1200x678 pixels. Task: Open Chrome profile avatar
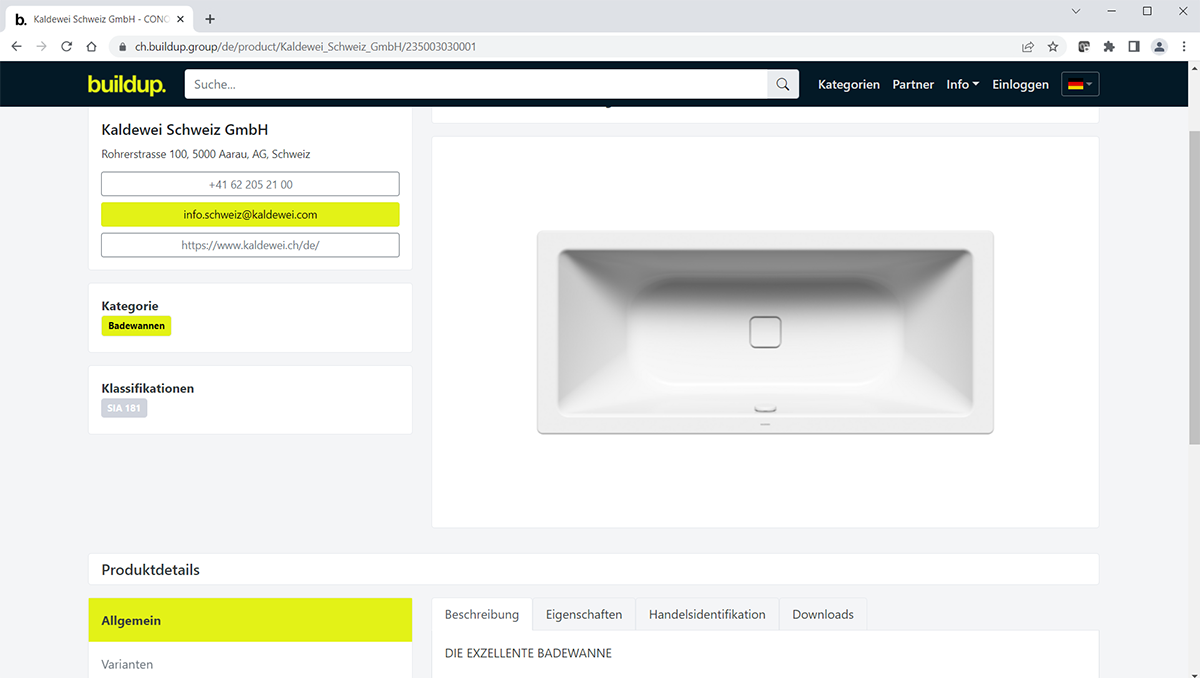click(x=1159, y=47)
